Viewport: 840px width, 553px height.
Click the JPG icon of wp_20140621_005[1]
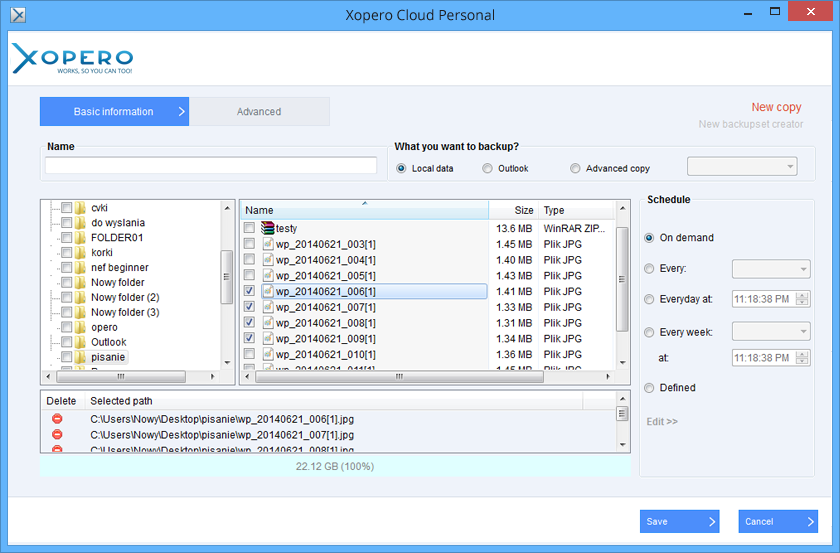point(268,275)
